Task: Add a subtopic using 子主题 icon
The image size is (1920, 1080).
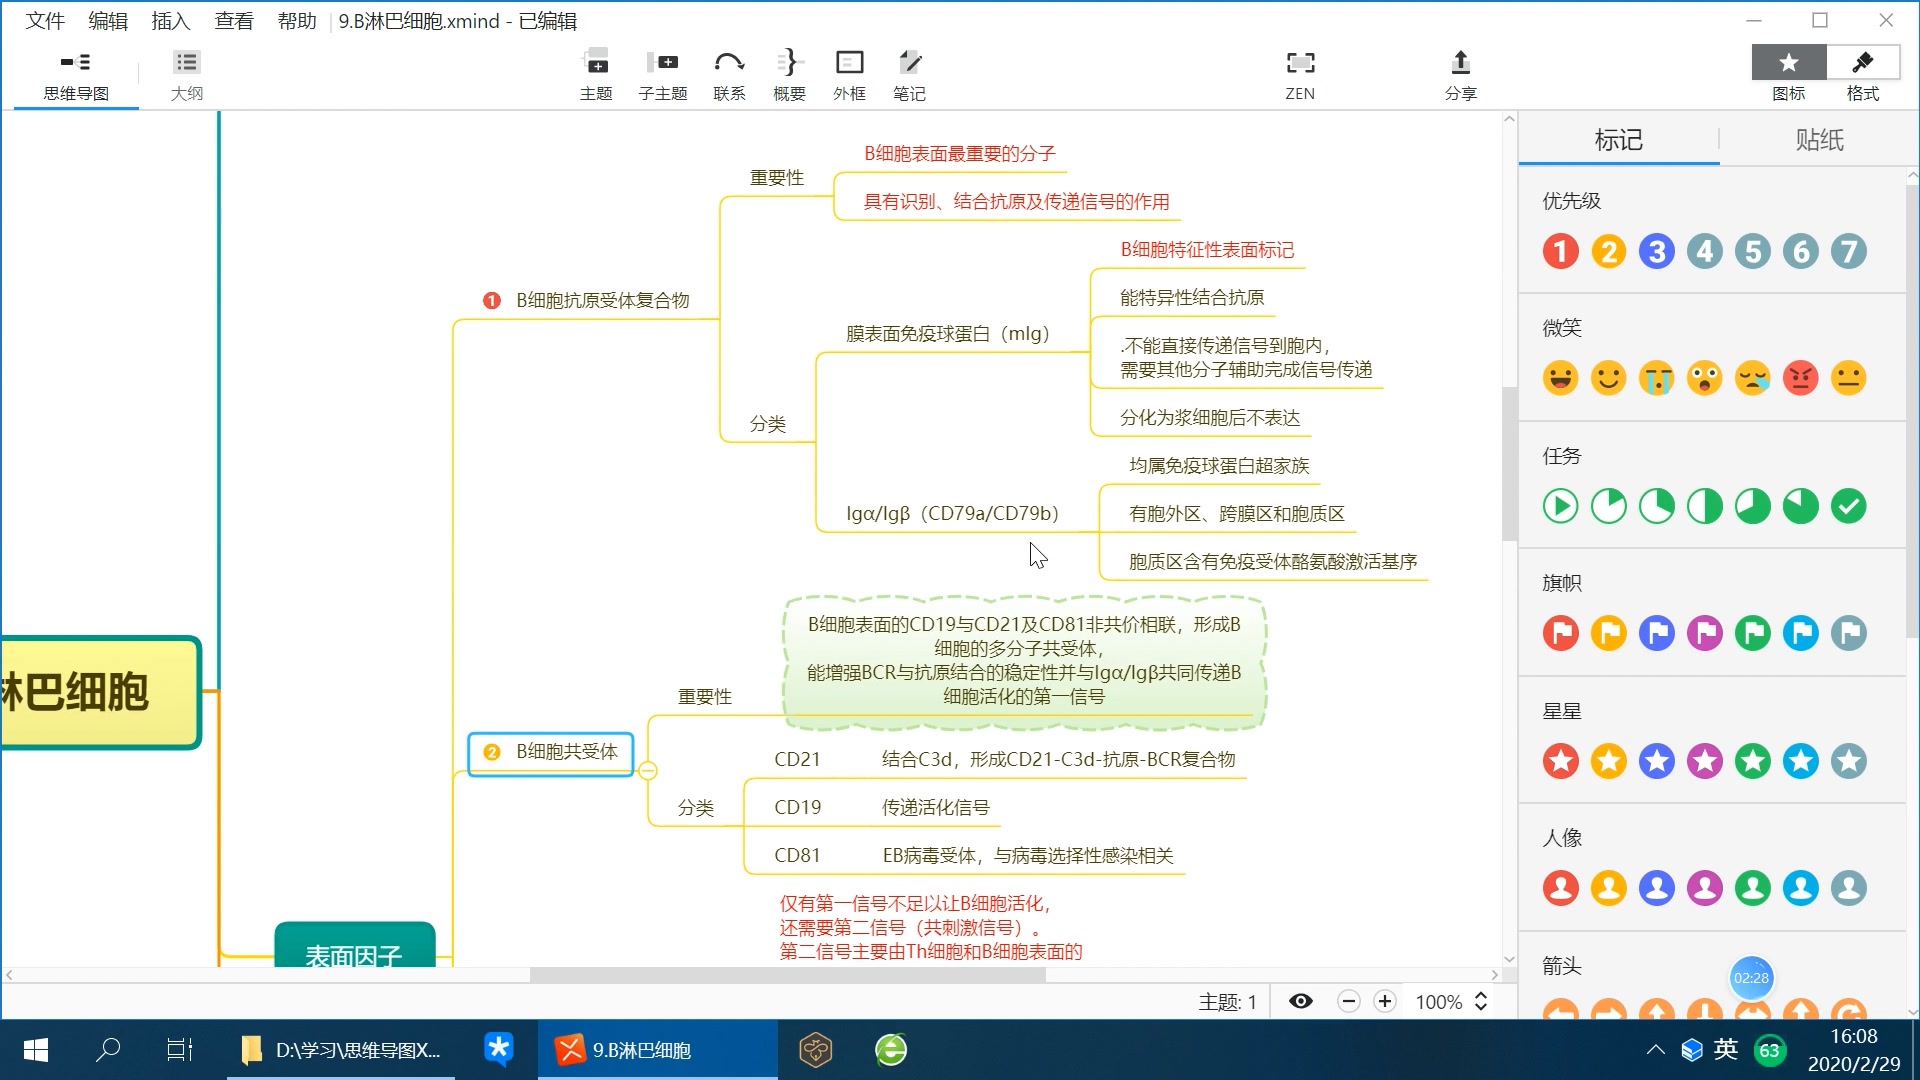Action: tap(662, 75)
